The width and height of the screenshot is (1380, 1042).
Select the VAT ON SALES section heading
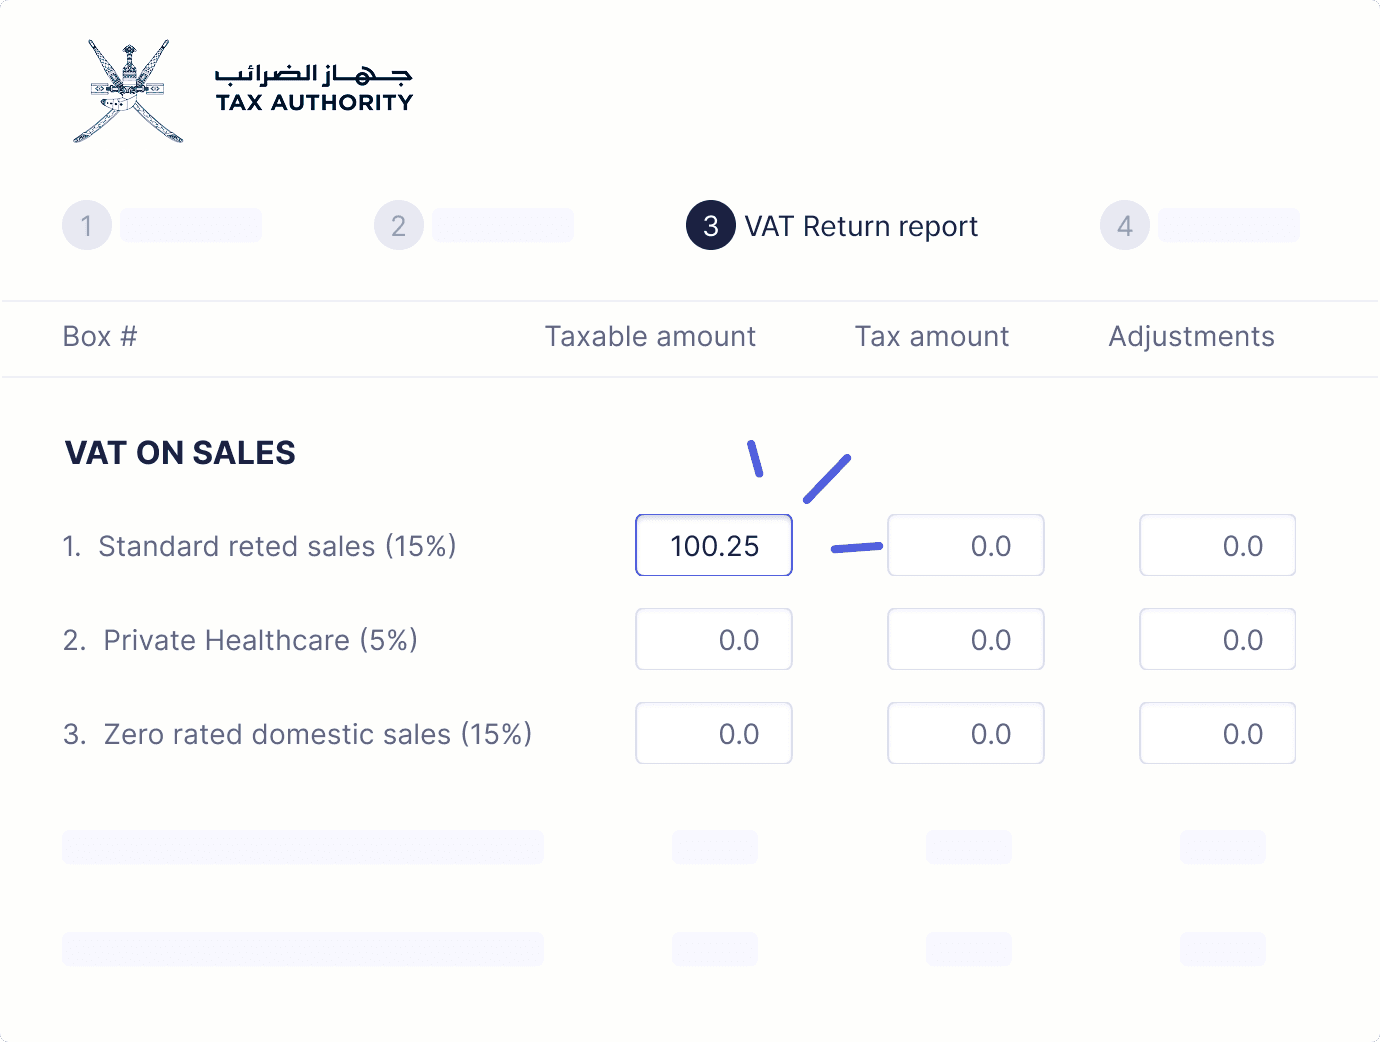tap(180, 453)
